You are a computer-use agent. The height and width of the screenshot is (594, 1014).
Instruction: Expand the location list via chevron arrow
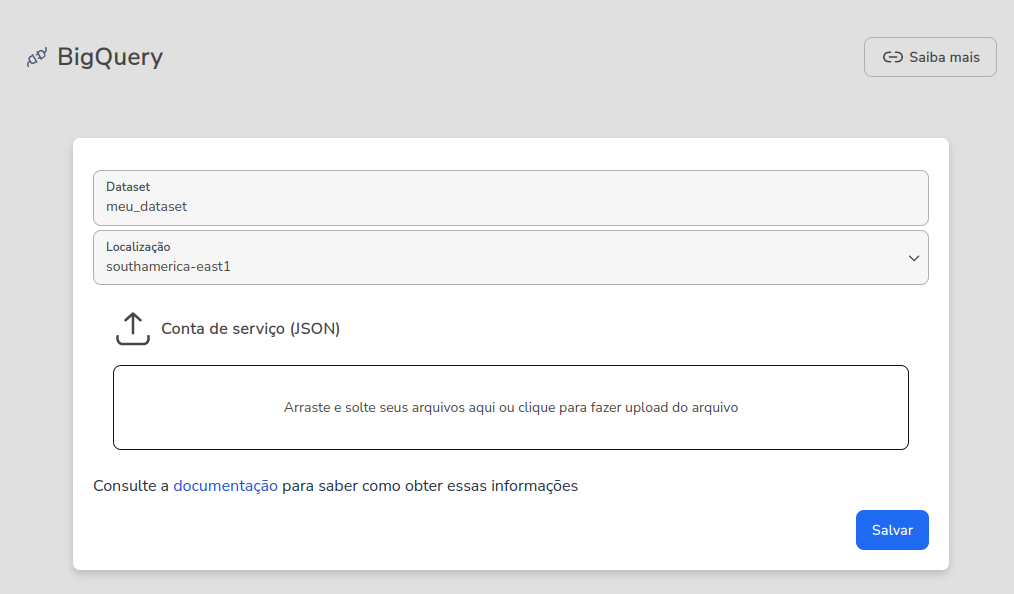(914, 258)
